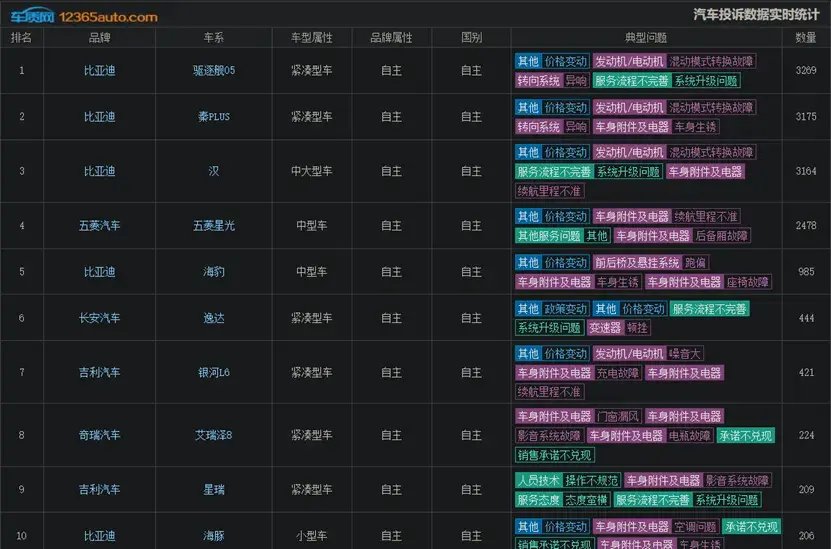Open the 长安汽车 brand link
This screenshot has width=831, height=549.
click(x=99, y=318)
